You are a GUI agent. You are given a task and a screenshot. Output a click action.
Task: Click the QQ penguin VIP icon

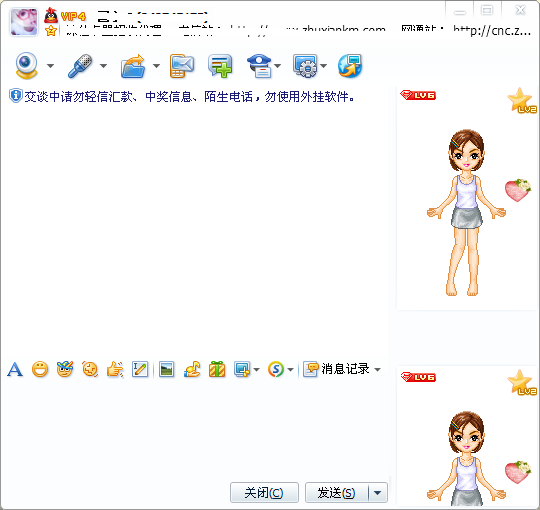point(51,15)
